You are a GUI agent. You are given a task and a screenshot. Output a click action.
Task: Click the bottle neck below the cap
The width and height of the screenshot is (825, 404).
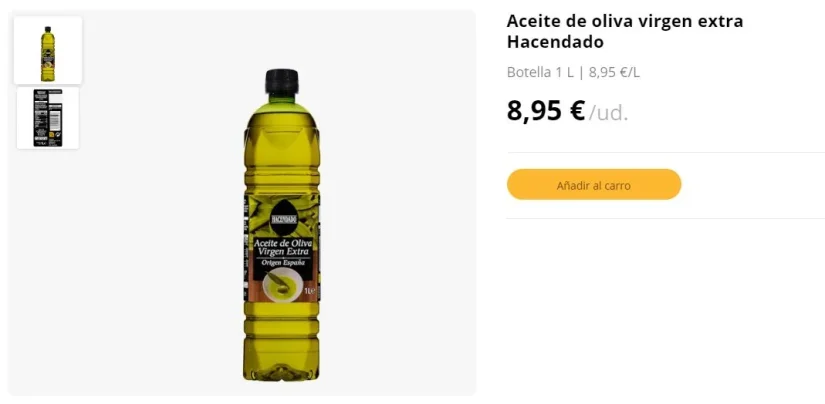coord(281,100)
